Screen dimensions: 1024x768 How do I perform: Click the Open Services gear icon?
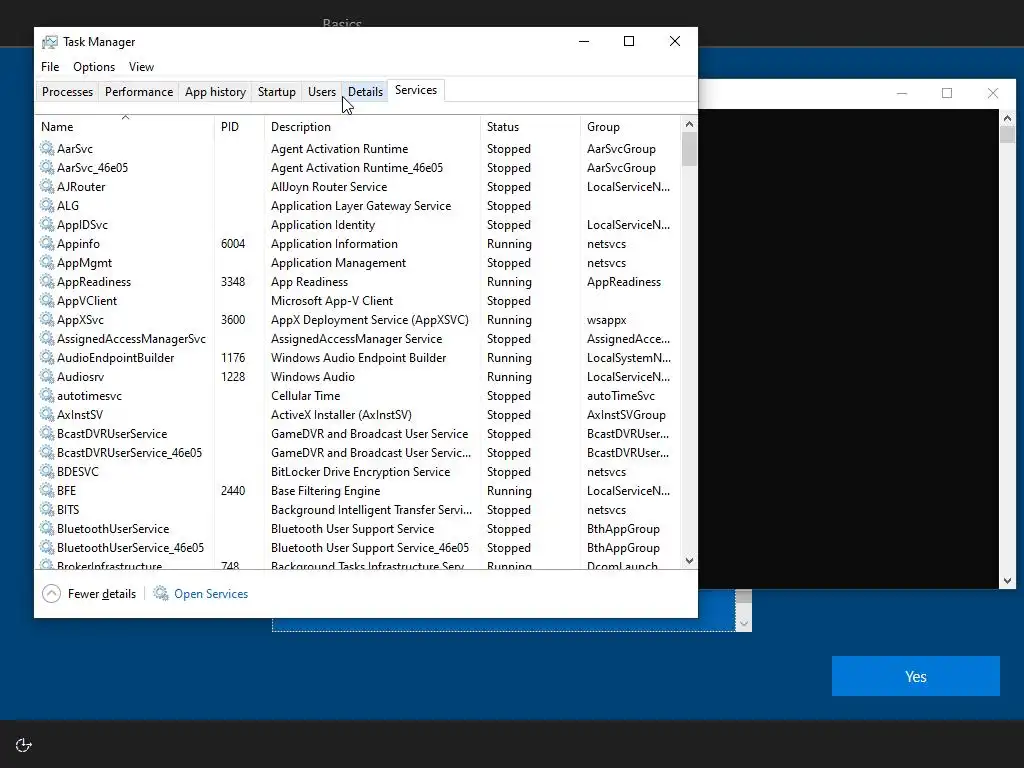[161, 593]
